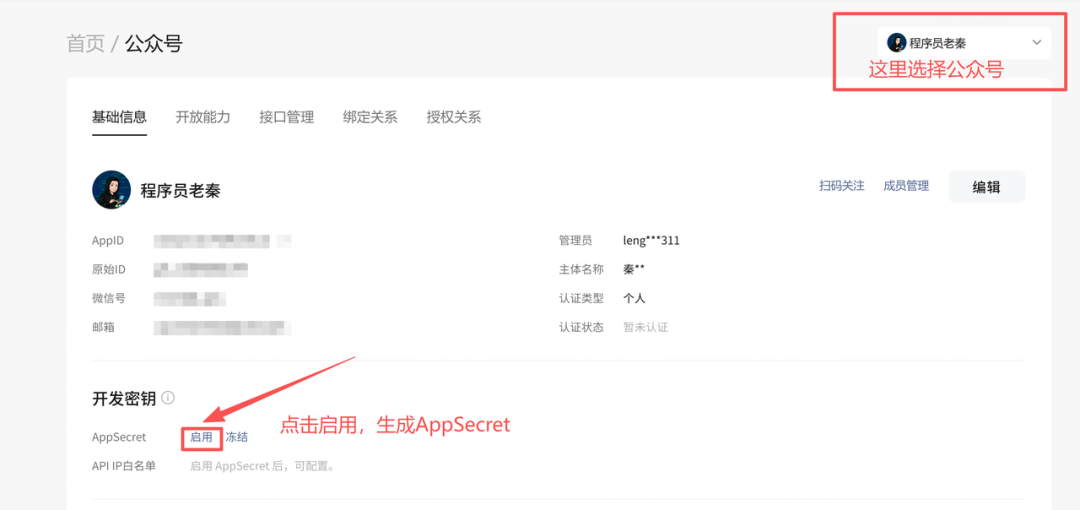
Task: Click the 认证类型 value 个人
Action: [634, 298]
